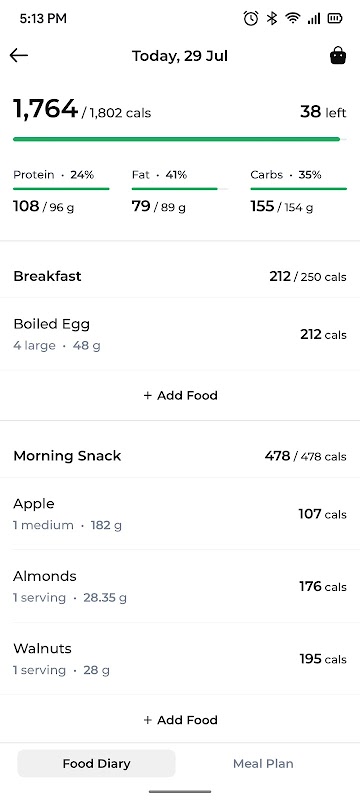Tap the cellular signal icon

314,19
